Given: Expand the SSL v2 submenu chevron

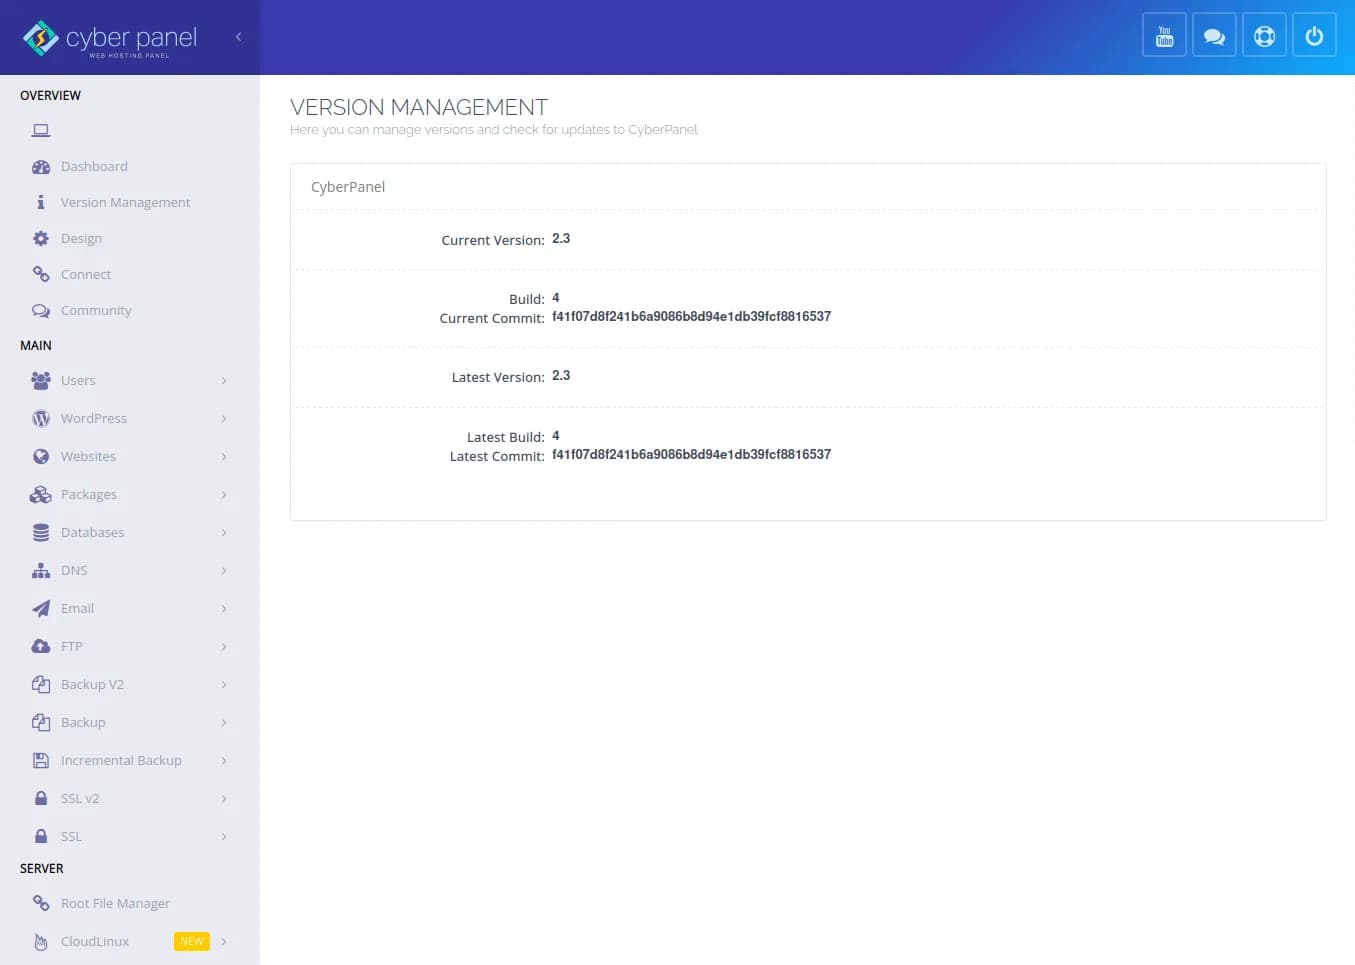Looking at the screenshot, I should pyautogui.click(x=224, y=798).
